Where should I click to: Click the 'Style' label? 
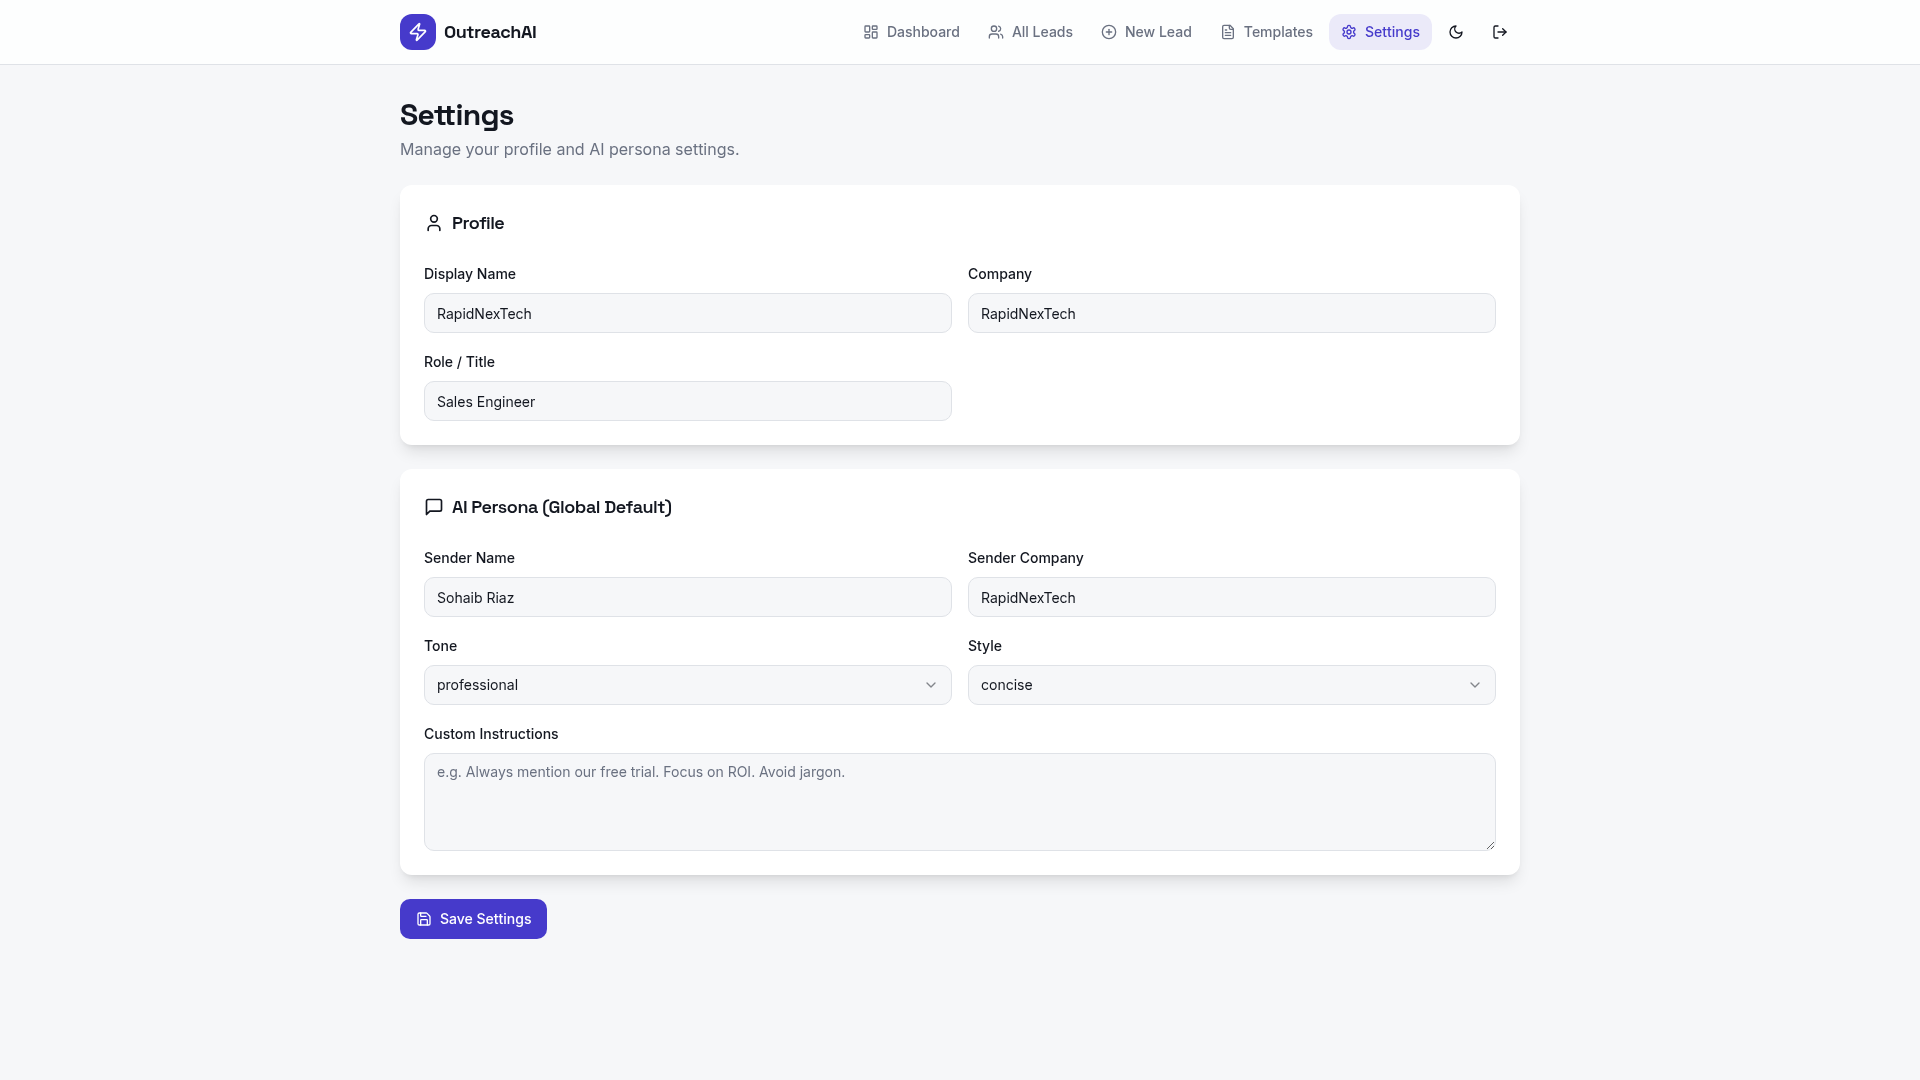point(985,646)
